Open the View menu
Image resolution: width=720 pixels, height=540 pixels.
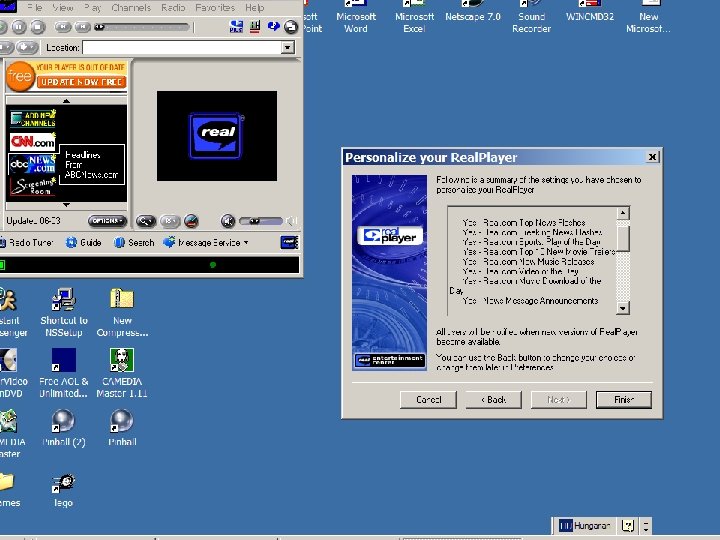tap(63, 8)
